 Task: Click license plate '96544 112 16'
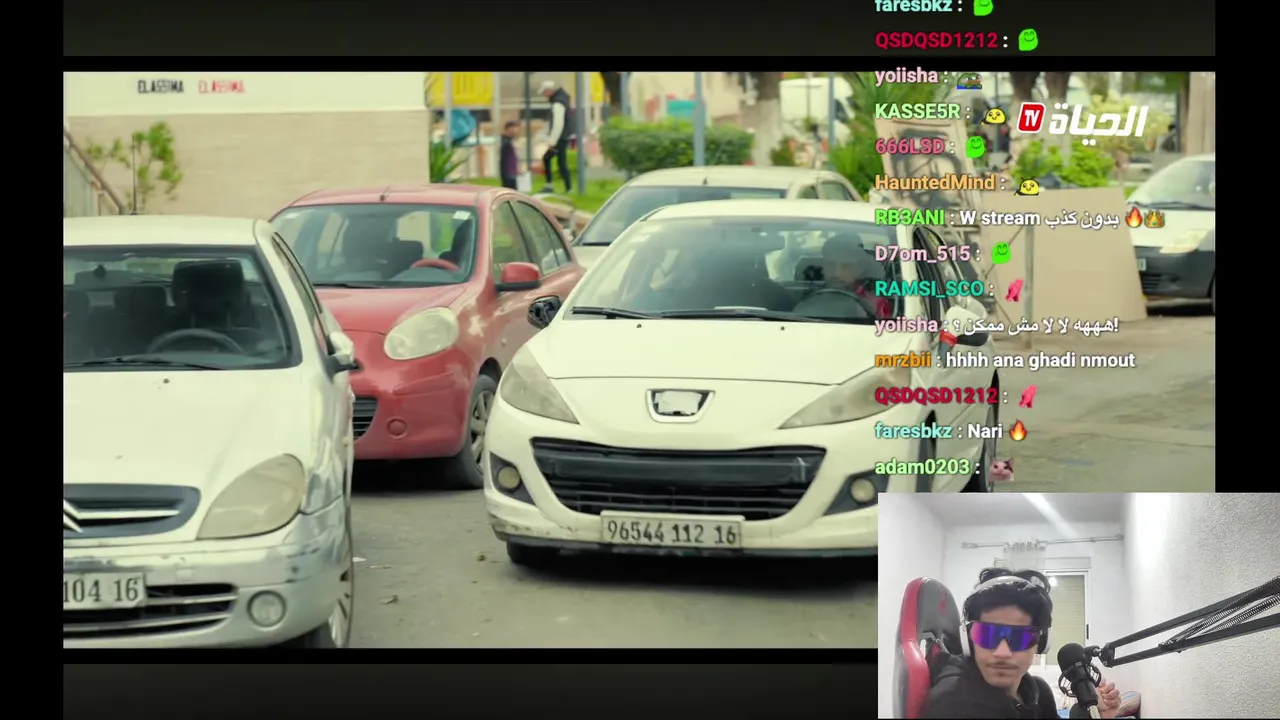[x=671, y=532]
